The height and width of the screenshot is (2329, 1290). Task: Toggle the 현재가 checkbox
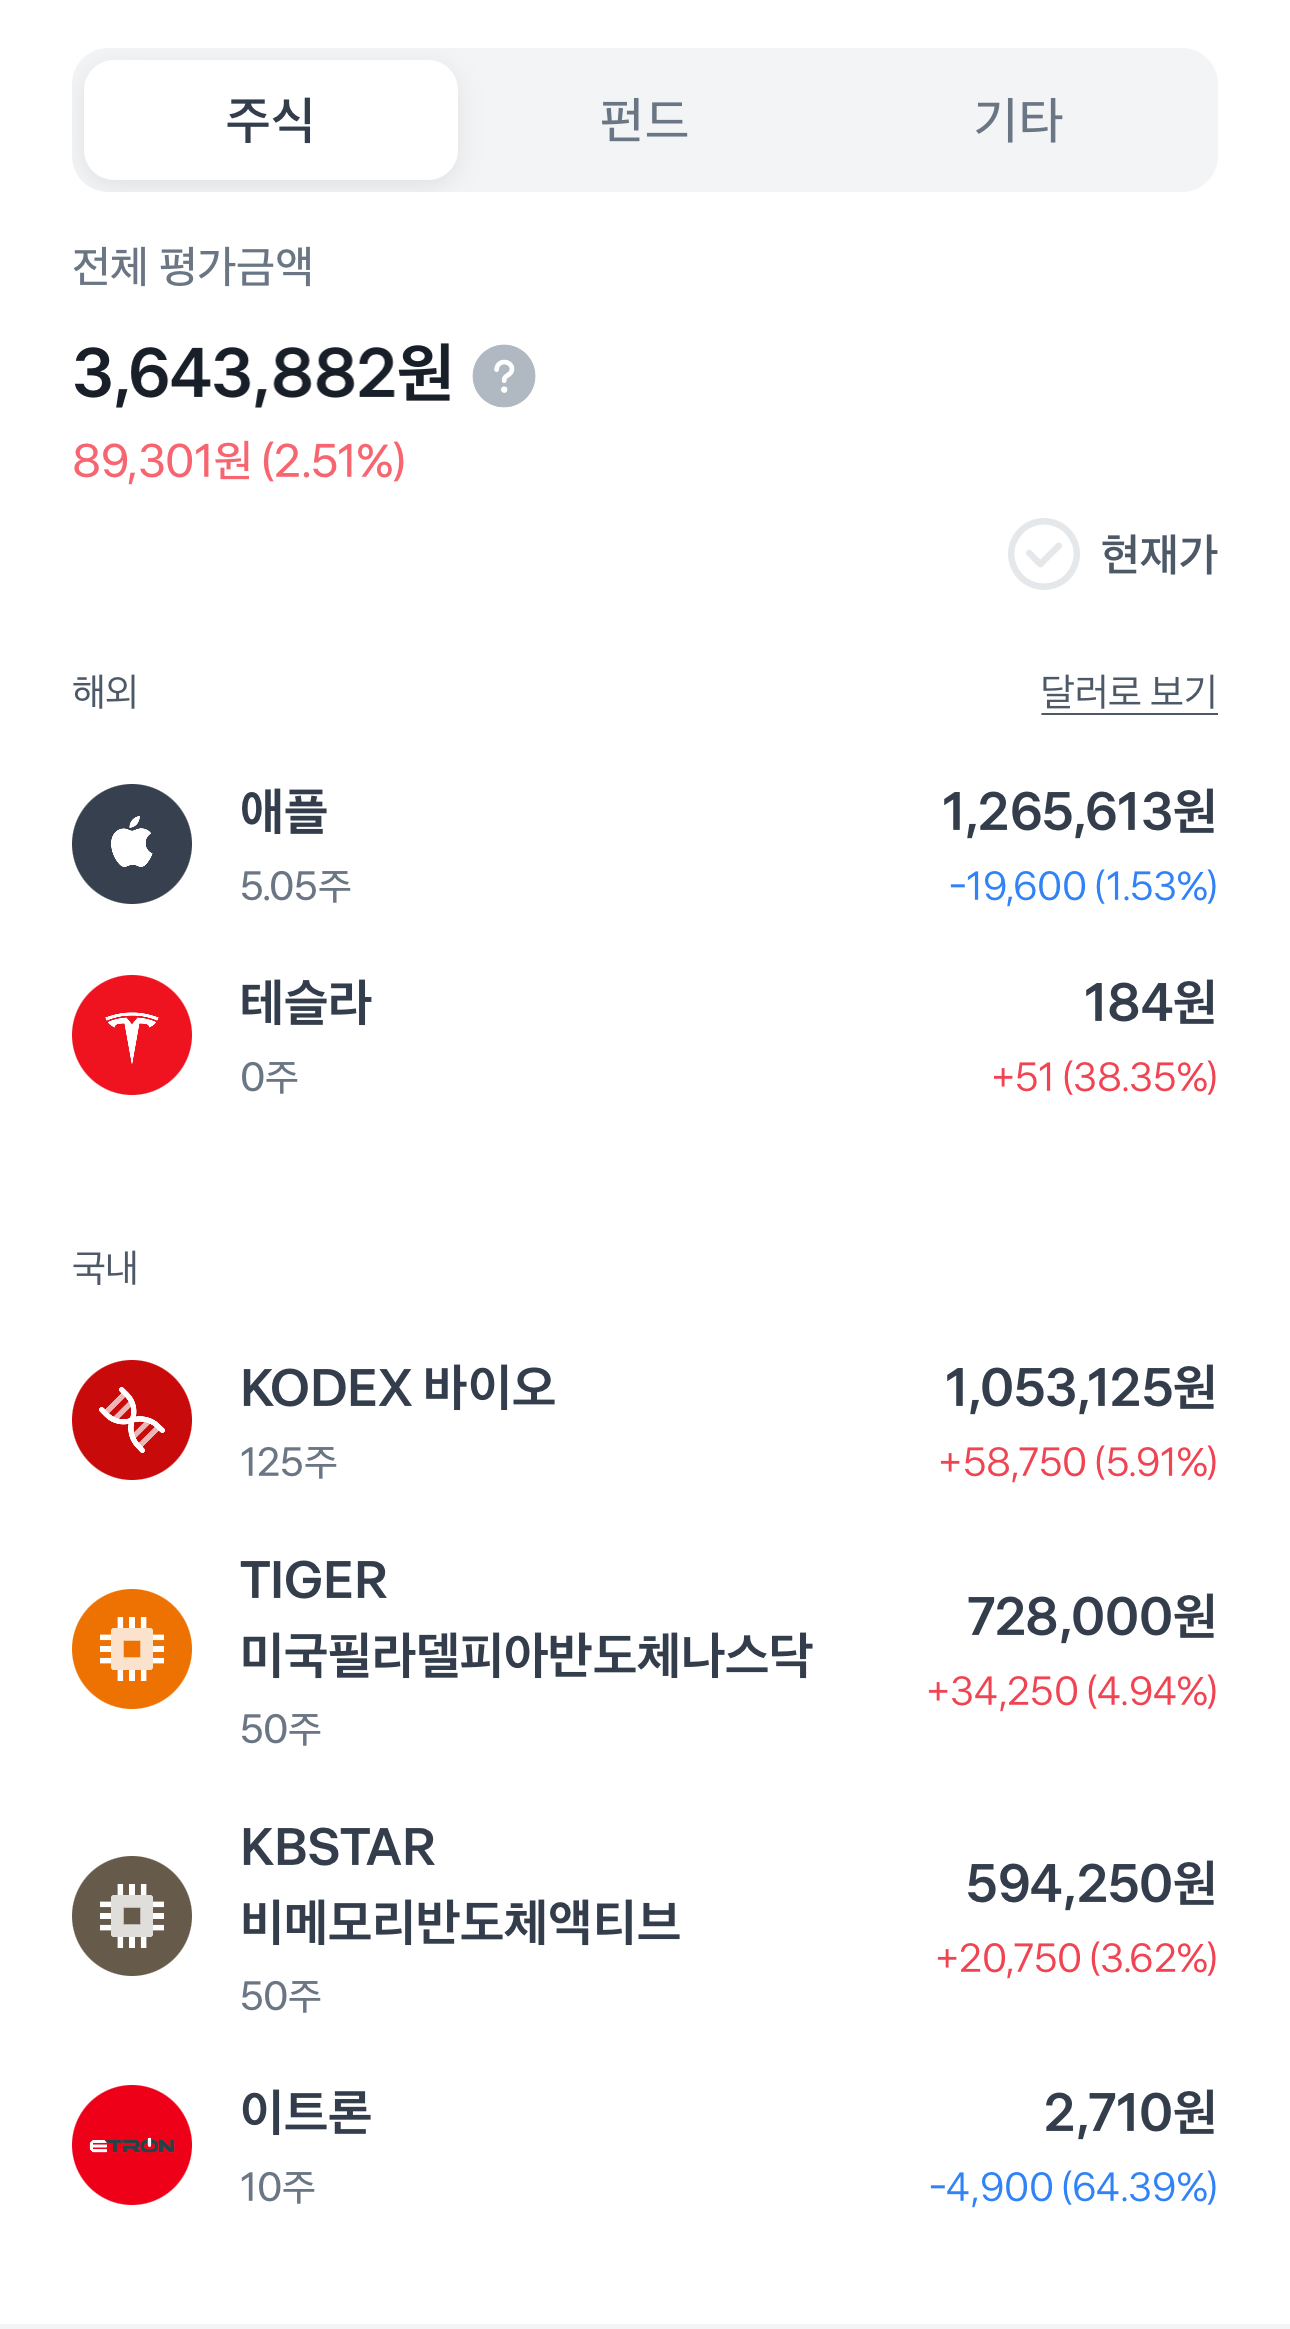[x=1043, y=554]
